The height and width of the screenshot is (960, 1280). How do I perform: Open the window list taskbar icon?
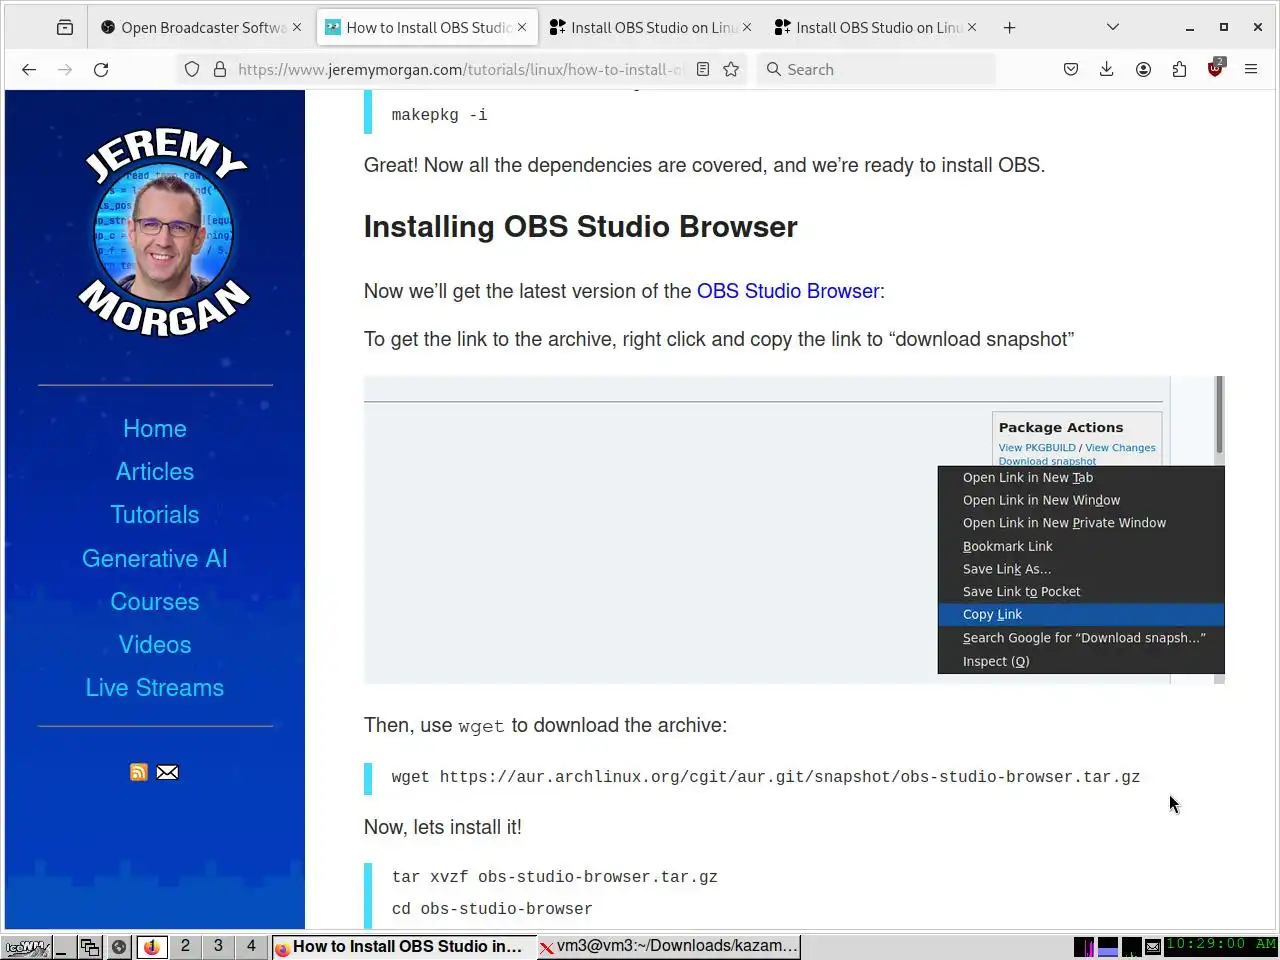[x=90, y=947]
